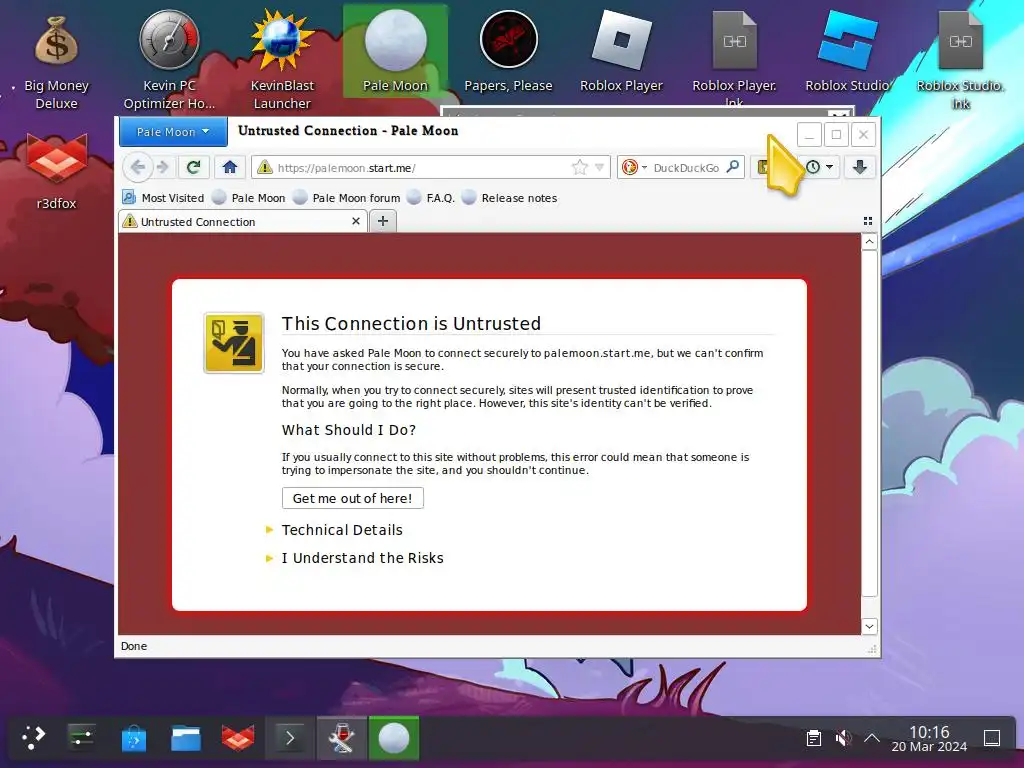Image resolution: width=1024 pixels, height=768 pixels.
Task: Show all tabs grid icon
Action: pyautogui.click(x=868, y=221)
